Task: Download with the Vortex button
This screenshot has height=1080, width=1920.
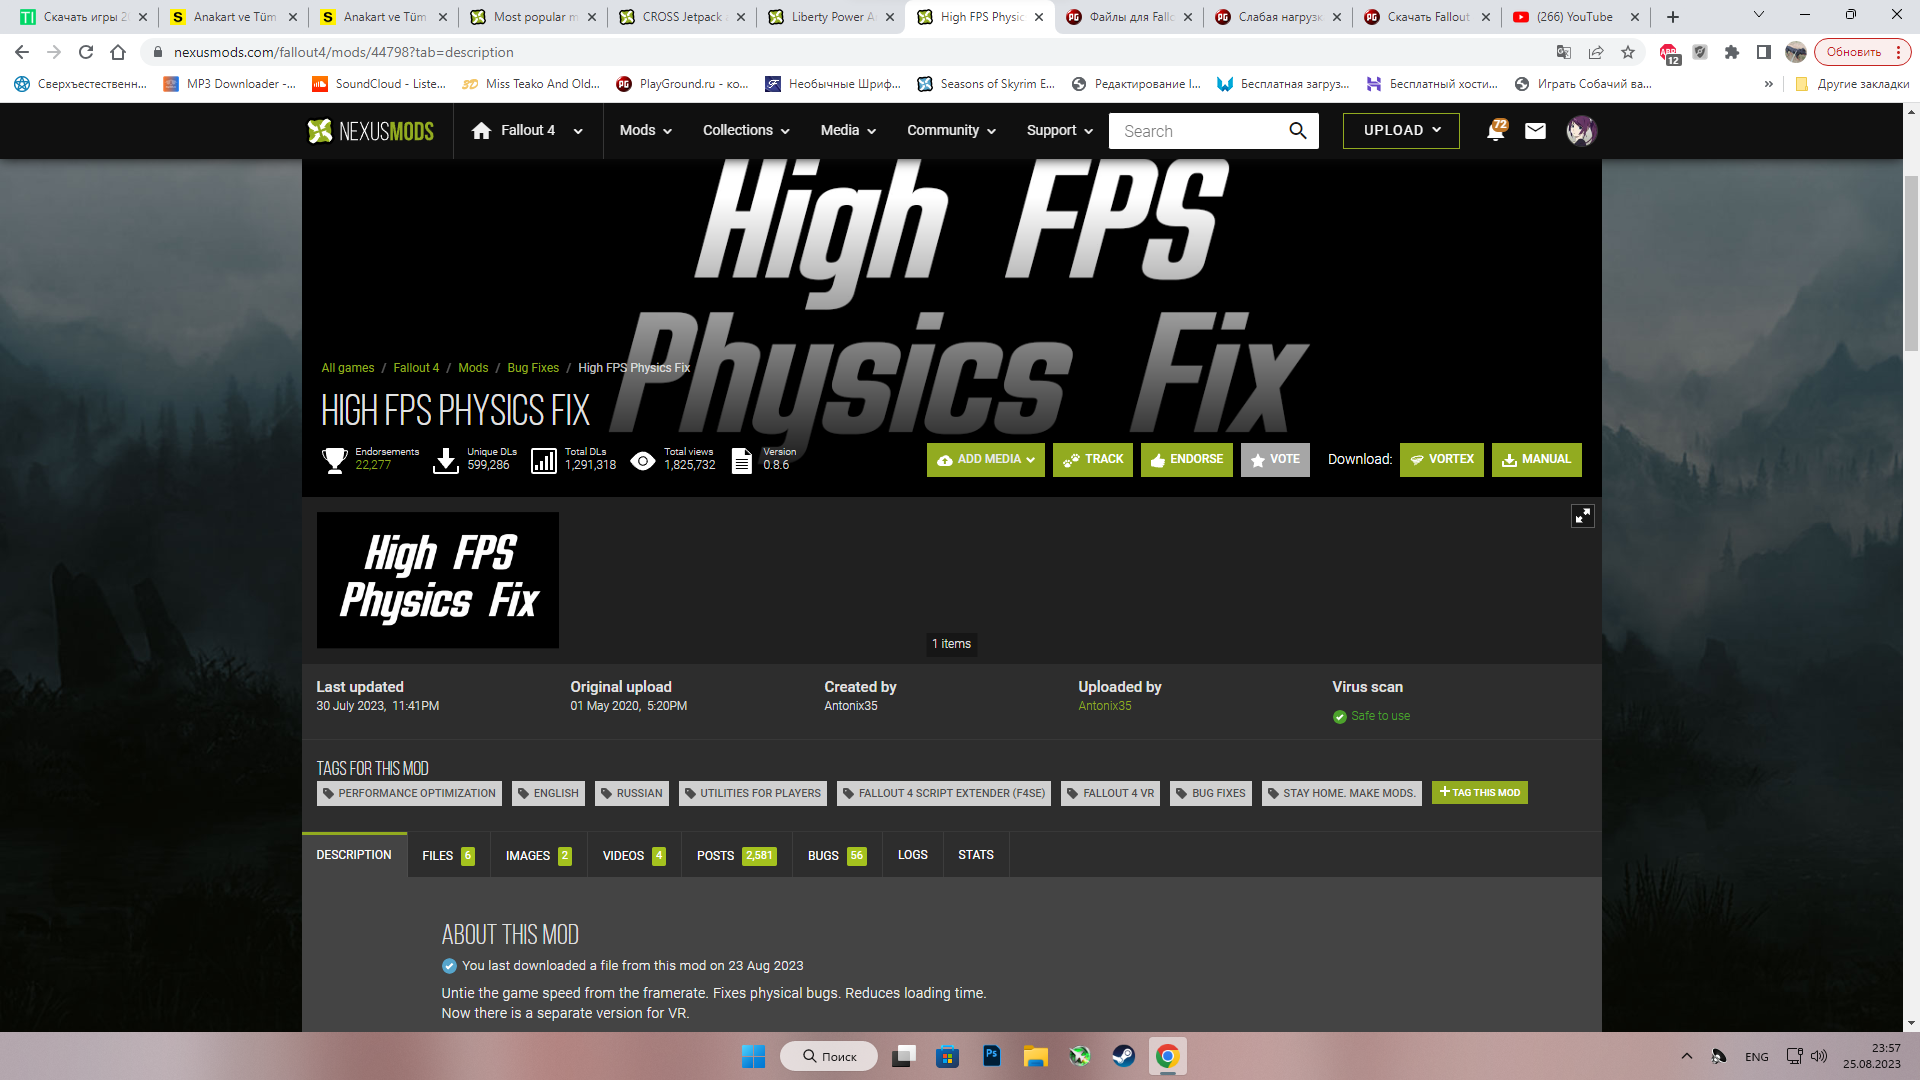Action: (1441, 460)
